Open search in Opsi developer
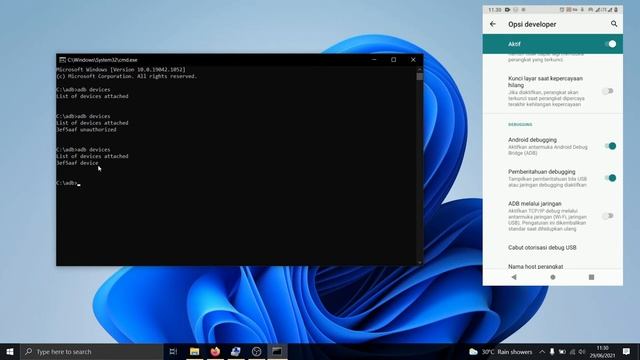This screenshot has width=640, height=360. click(x=614, y=24)
